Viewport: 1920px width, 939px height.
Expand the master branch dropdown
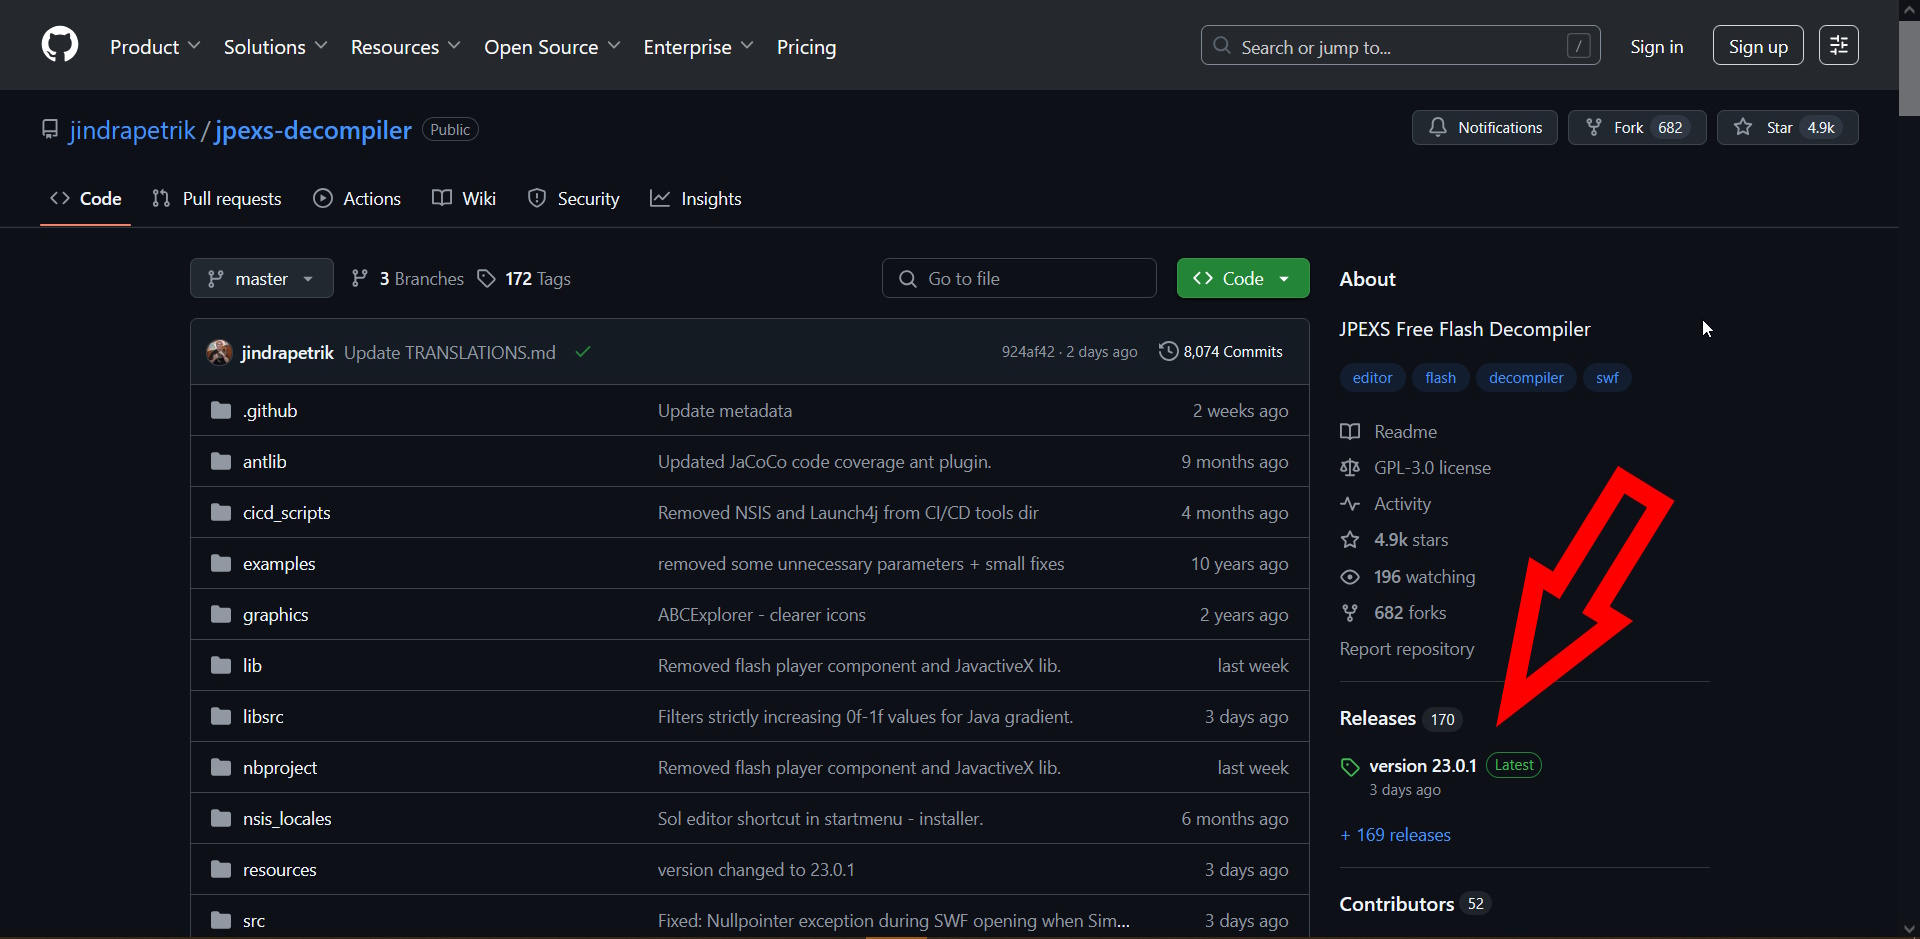tap(261, 279)
